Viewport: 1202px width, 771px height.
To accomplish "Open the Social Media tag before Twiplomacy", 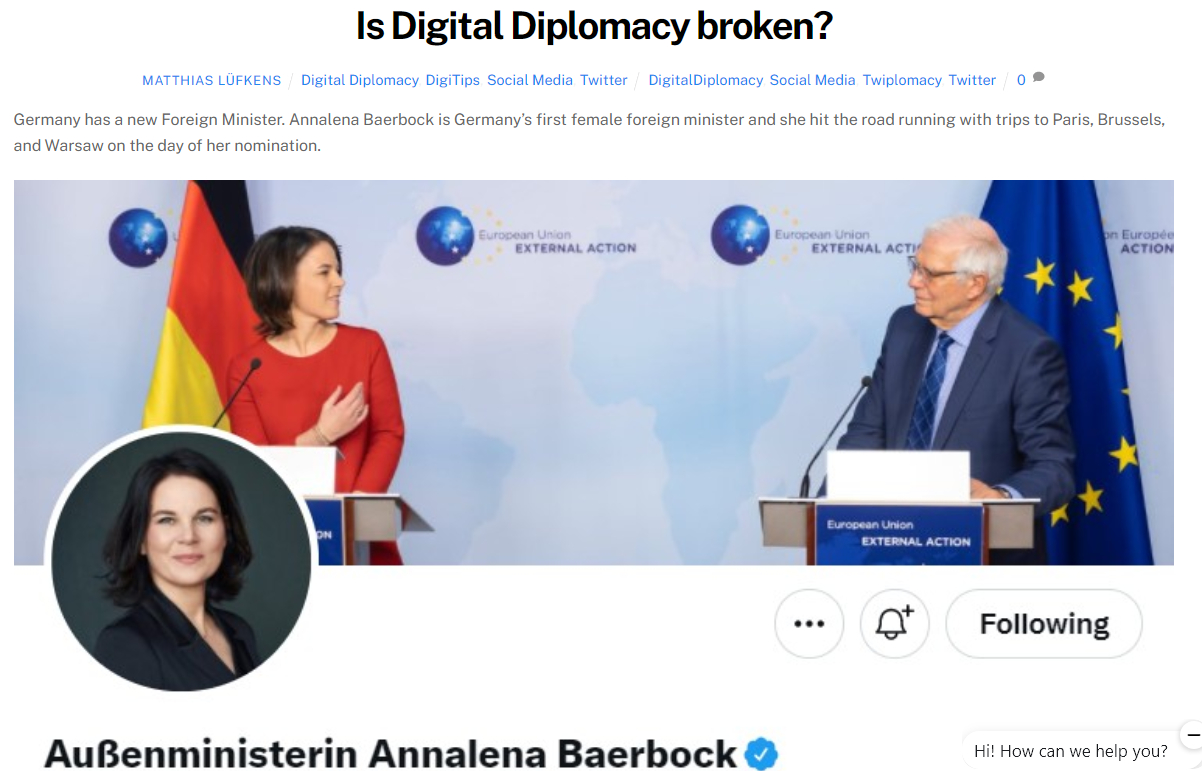I will tap(813, 80).
